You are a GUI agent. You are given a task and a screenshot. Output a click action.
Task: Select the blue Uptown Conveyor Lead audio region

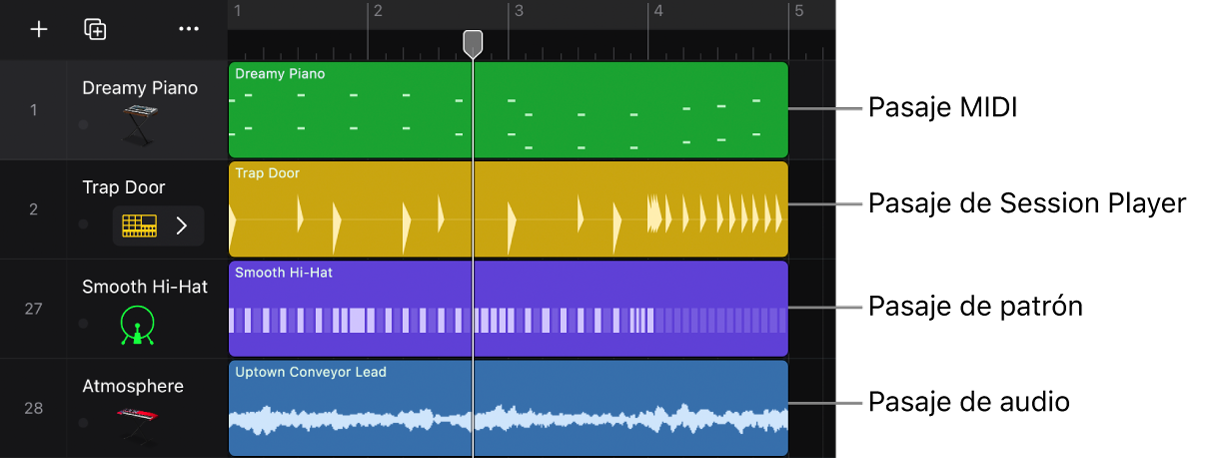pos(508,408)
